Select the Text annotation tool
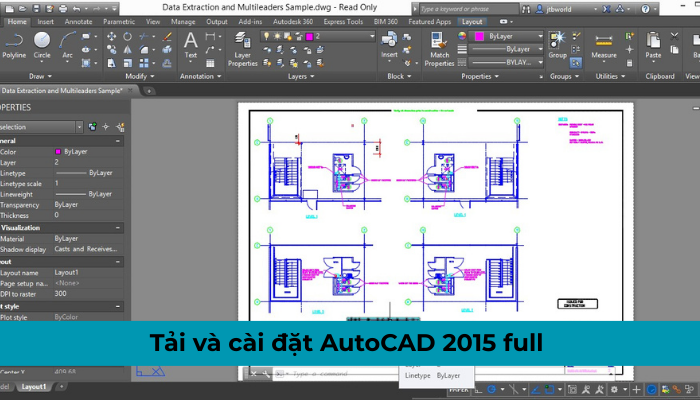 tap(191, 45)
